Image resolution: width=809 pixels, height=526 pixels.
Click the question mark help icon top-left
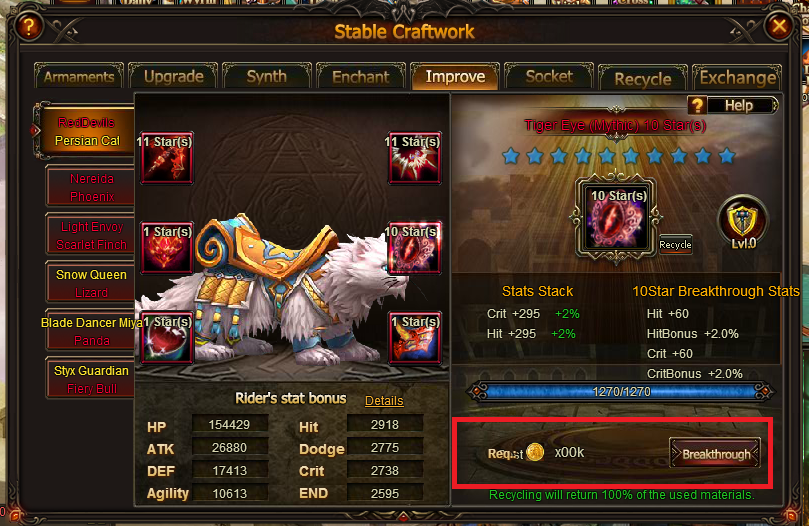pyautogui.click(x=29, y=26)
